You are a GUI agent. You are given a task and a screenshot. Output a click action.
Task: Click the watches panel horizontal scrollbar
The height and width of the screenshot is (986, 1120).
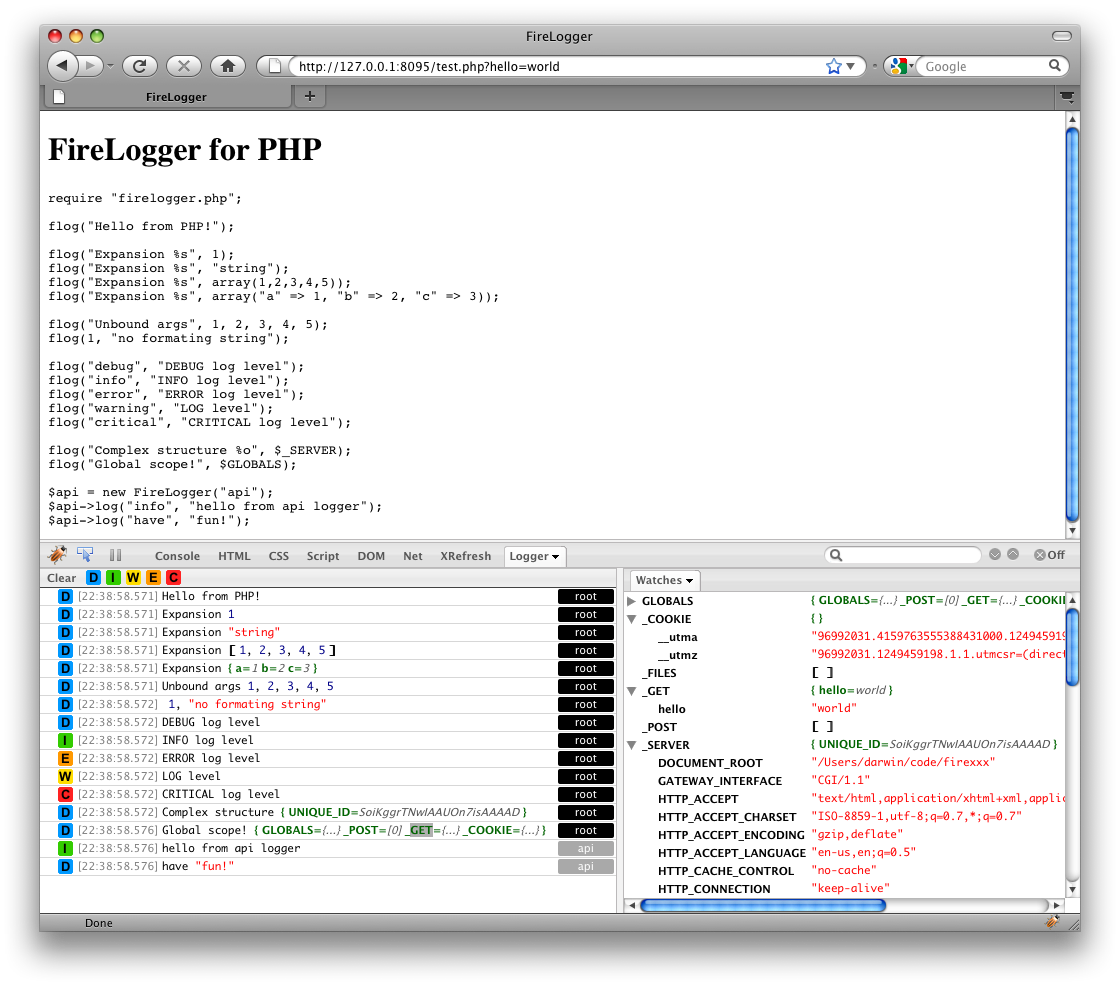[x=762, y=906]
